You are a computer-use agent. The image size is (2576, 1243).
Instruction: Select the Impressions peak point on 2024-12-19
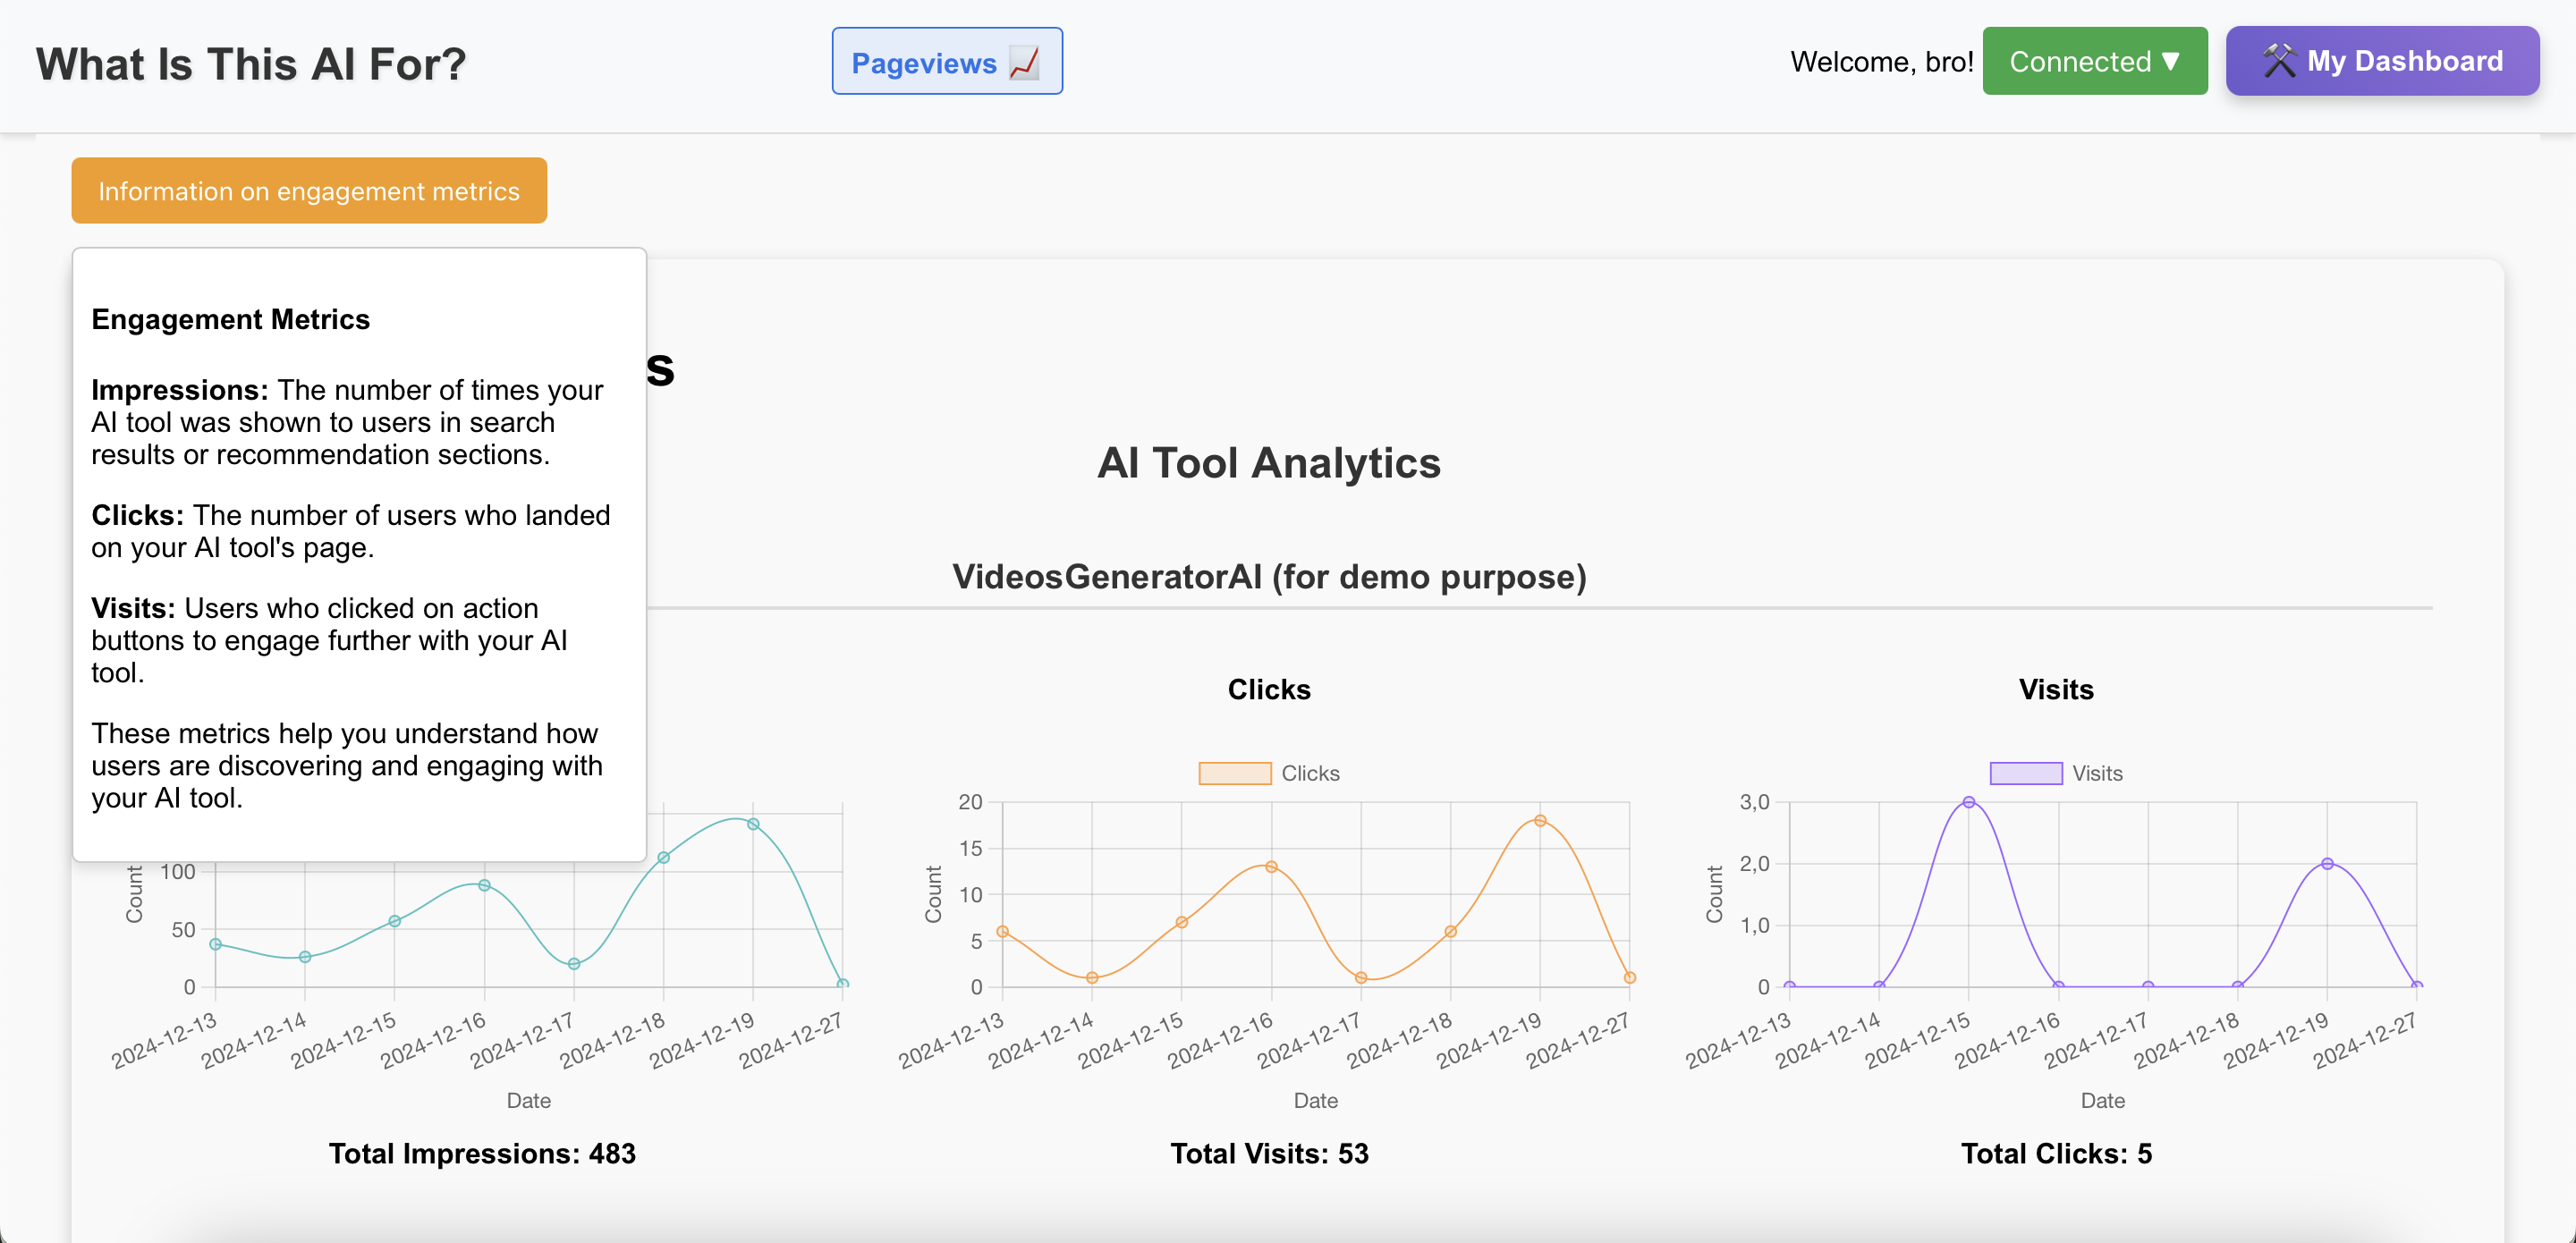(x=753, y=824)
